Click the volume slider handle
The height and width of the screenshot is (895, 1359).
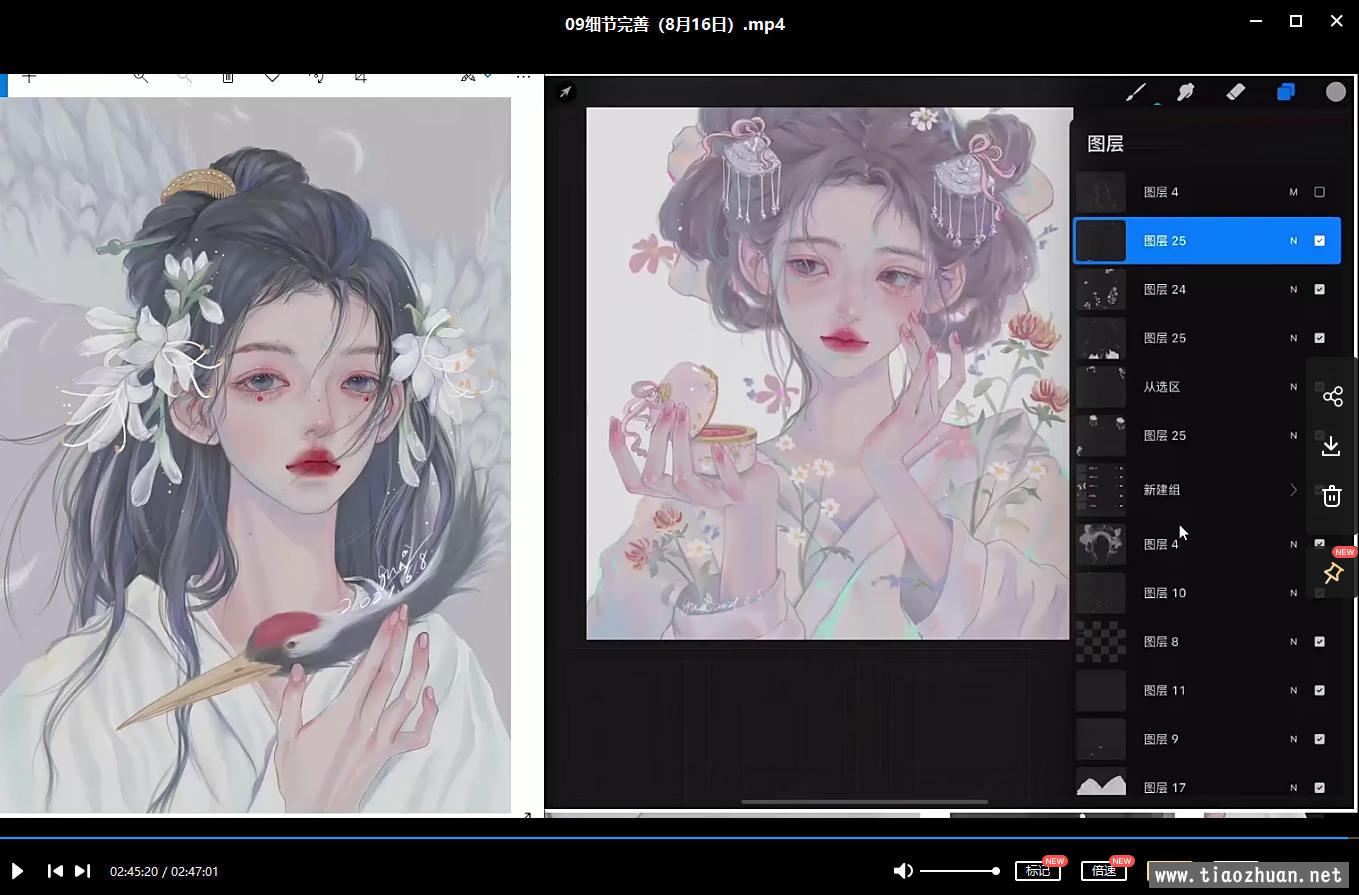(x=995, y=871)
